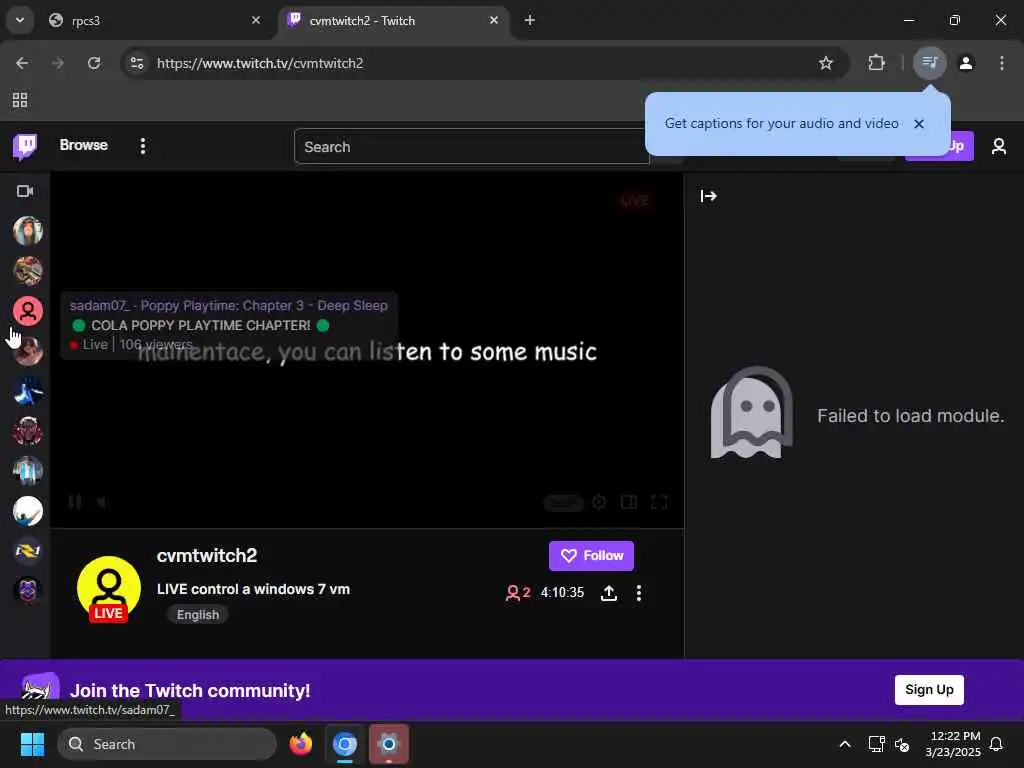Dismiss the captions tooltip with X
This screenshot has height=768, width=1024.
[919, 124]
